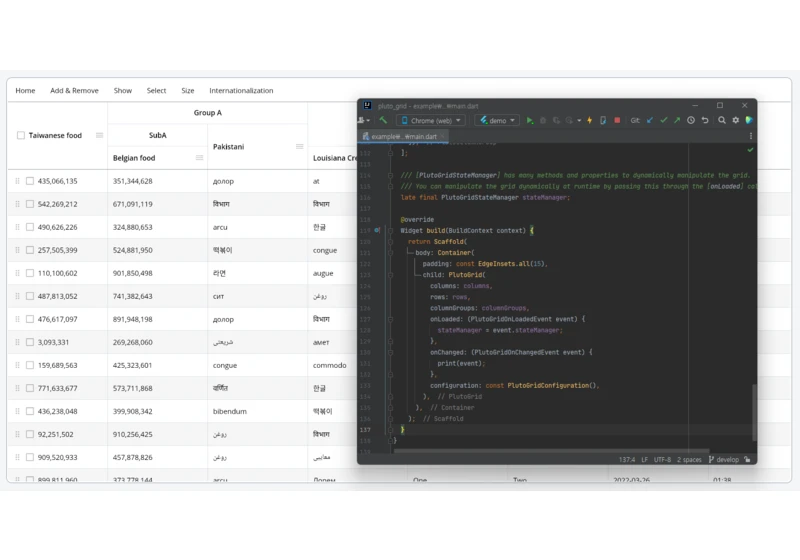Viewport: 800px width, 560px height.
Task: Click the editor vertical scrollbar thumb
Action: coord(754,412)
